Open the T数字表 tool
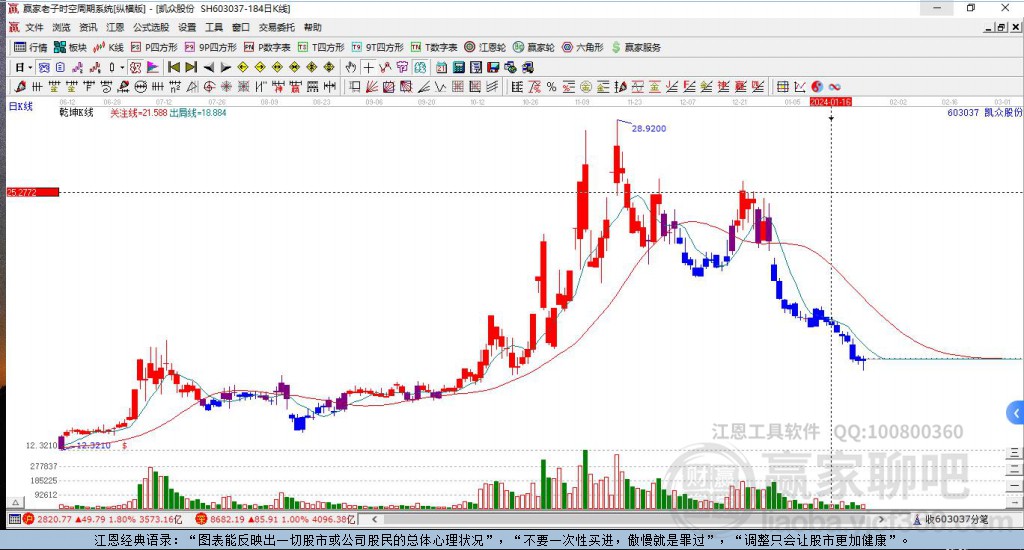This screenshot has height=550, width=1024. [434, 47]
